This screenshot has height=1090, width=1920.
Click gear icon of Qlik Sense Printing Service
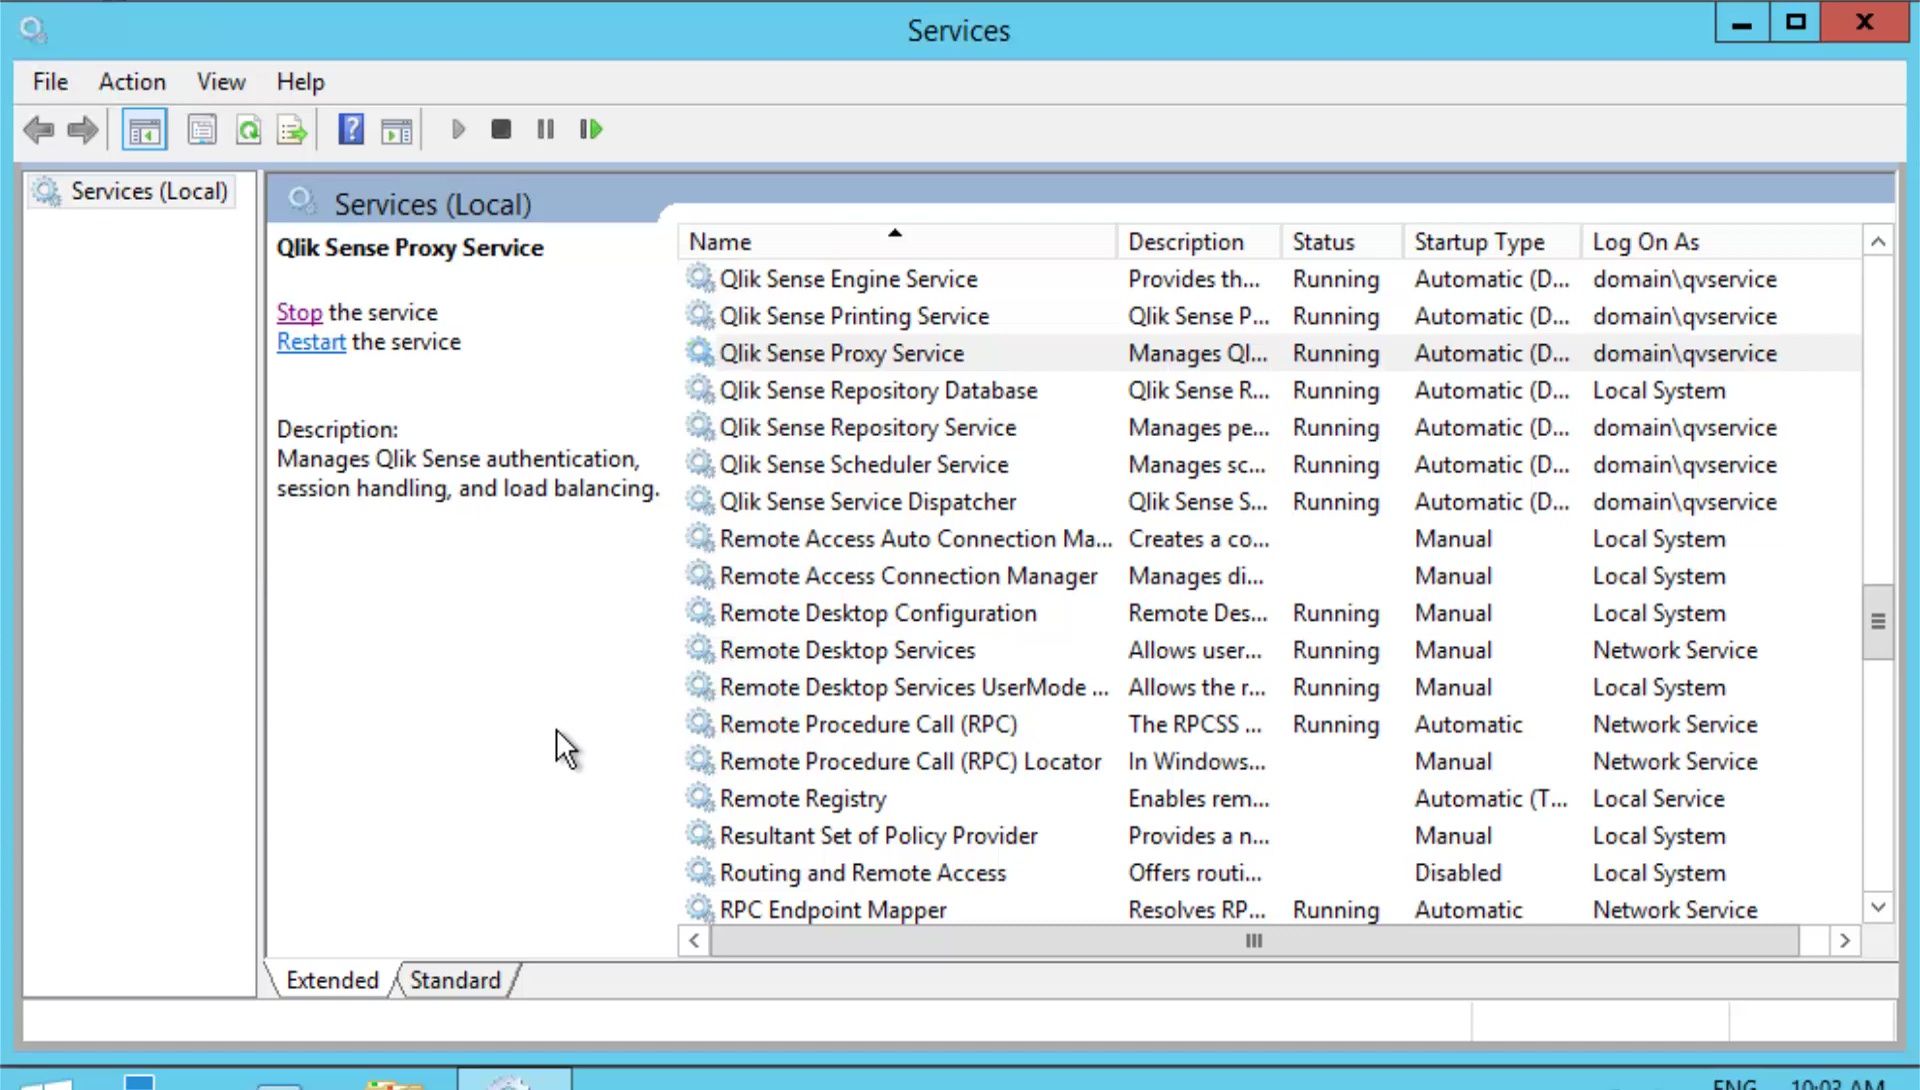coord(699,315)
